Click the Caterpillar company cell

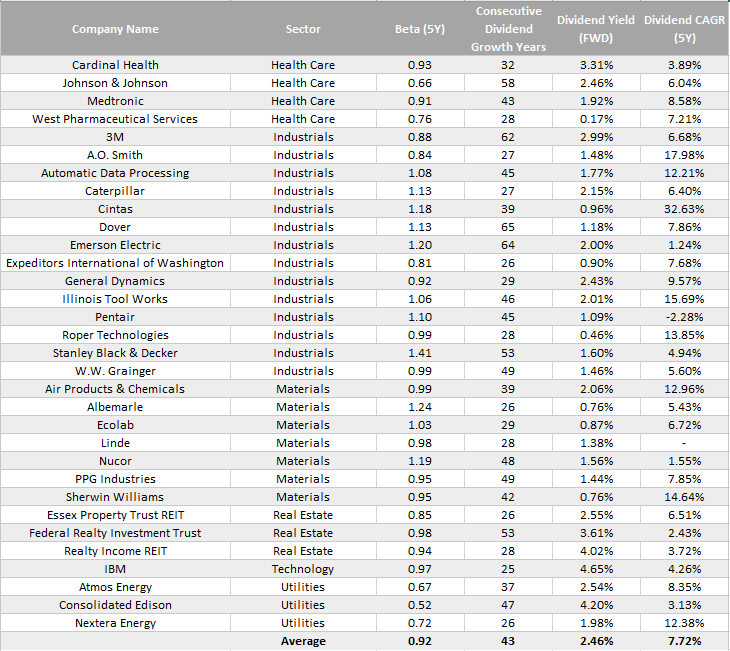[x=115, y=191]
